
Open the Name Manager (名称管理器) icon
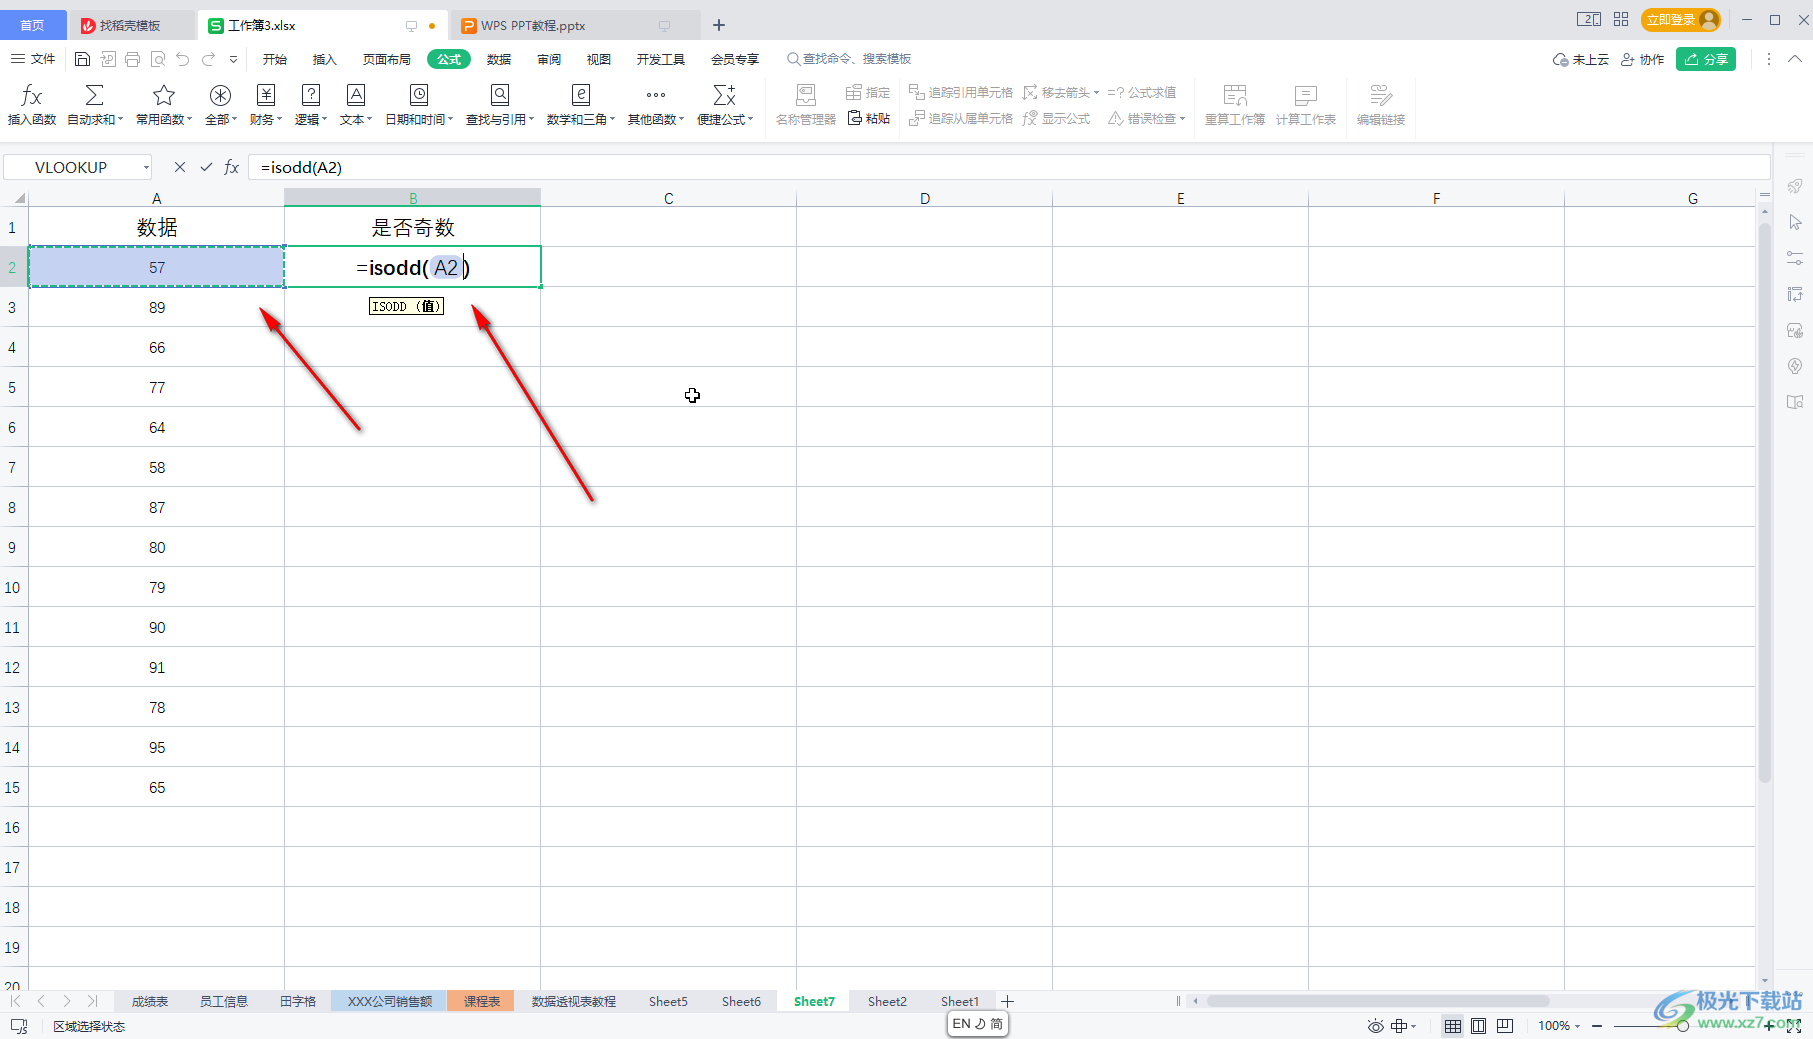point(806,96)
